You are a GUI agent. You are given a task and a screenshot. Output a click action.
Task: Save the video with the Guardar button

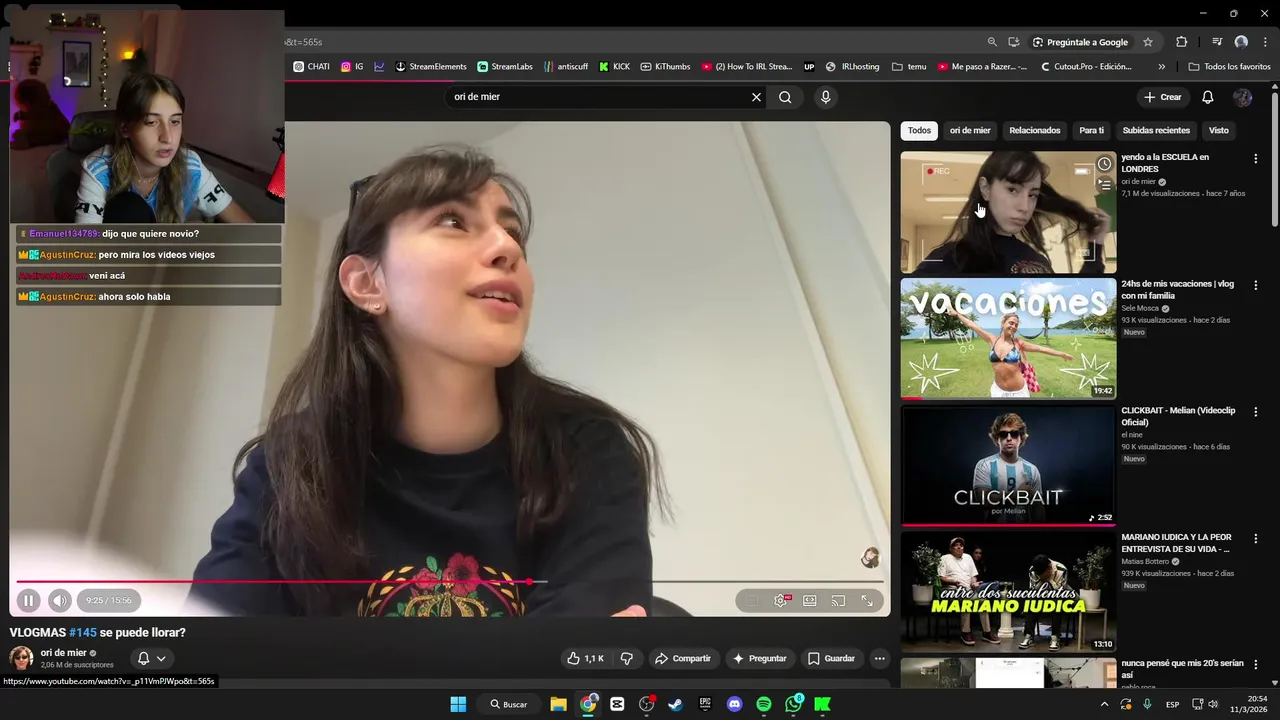pos(832,658)
